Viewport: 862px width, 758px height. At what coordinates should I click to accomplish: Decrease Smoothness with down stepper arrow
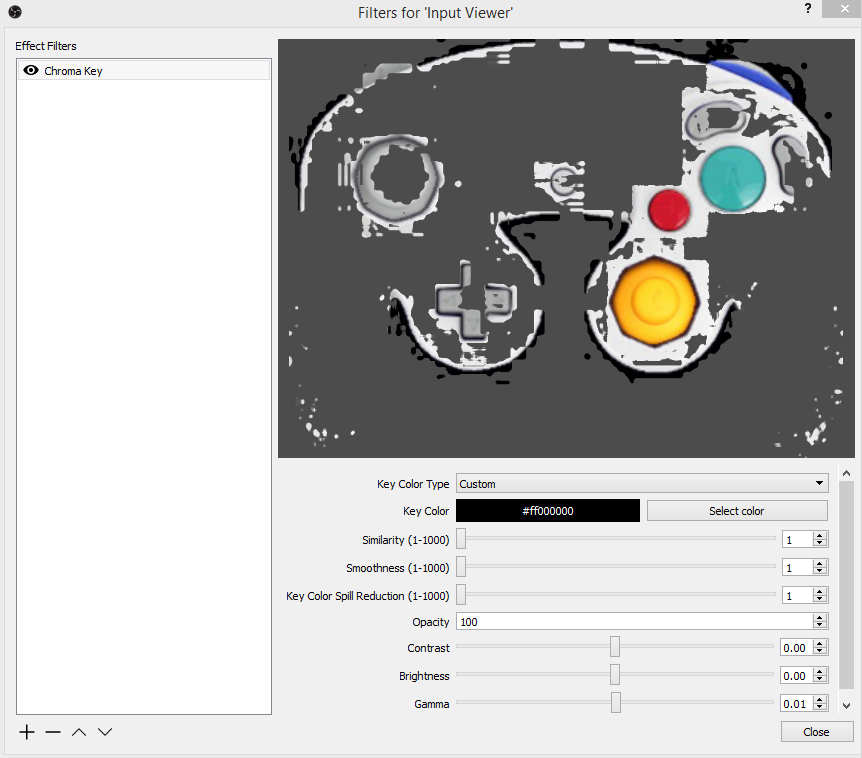point(820,572)
